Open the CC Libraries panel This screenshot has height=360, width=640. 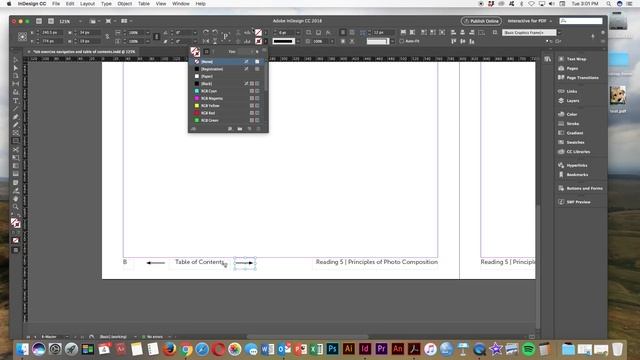[x=578, y=152]
